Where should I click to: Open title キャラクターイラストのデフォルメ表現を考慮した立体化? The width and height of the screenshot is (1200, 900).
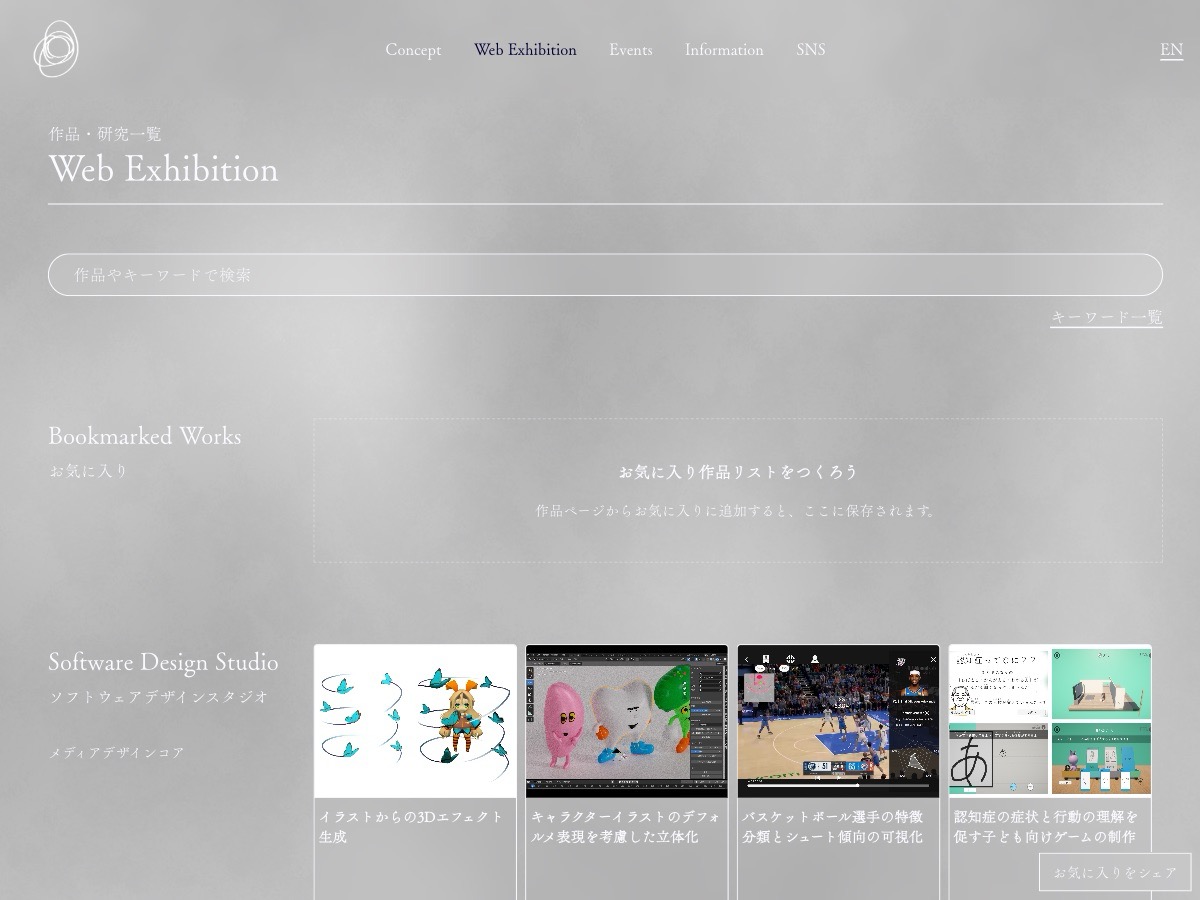click(625, 827)
